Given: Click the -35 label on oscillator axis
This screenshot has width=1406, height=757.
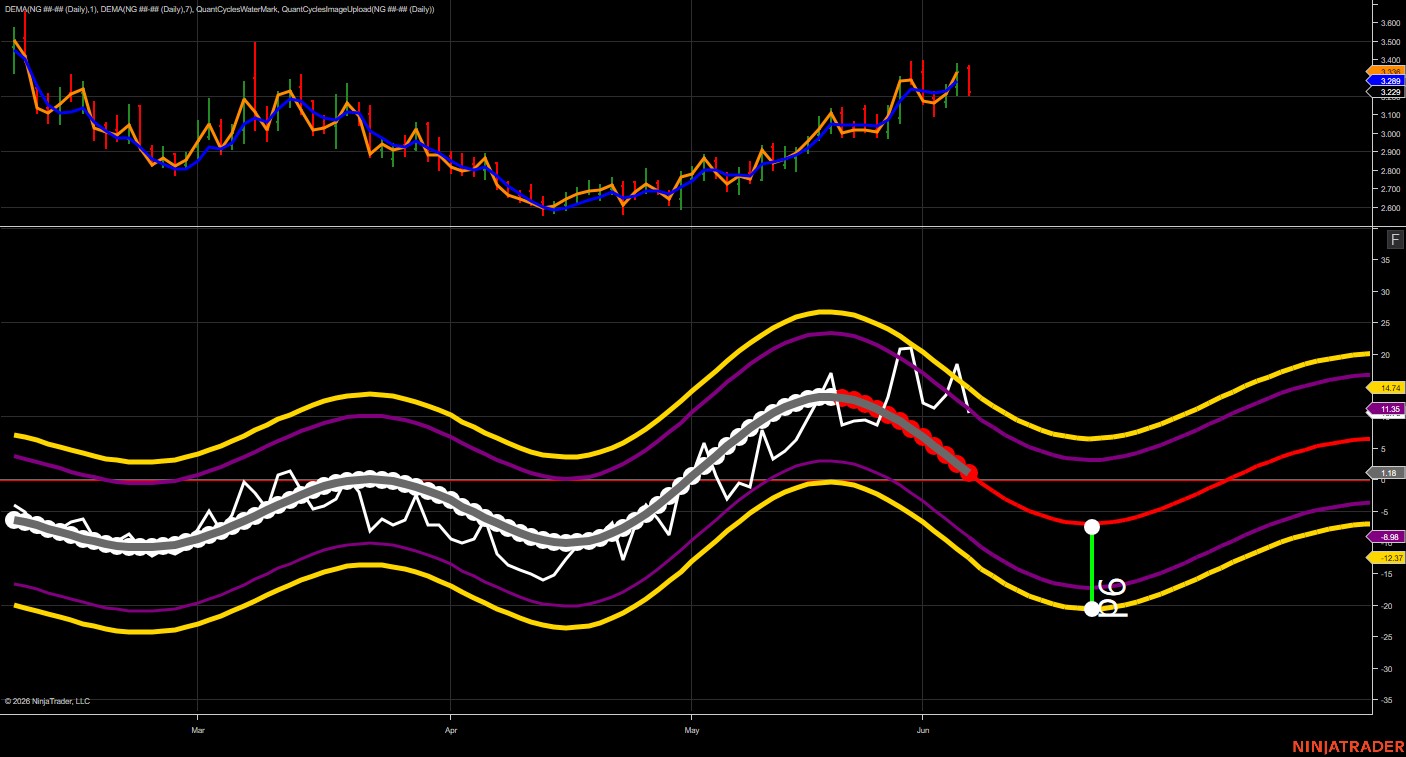Looking at the screenshot, I should [x=1385, y=700].
